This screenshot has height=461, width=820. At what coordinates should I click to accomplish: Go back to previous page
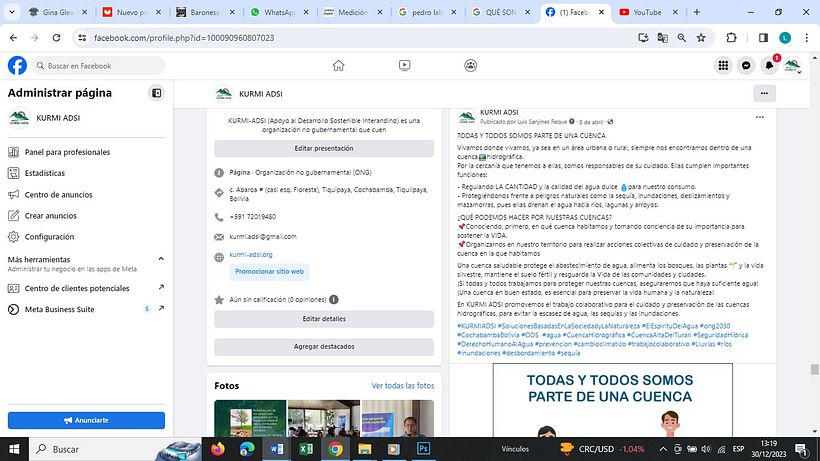coord(14,38)
